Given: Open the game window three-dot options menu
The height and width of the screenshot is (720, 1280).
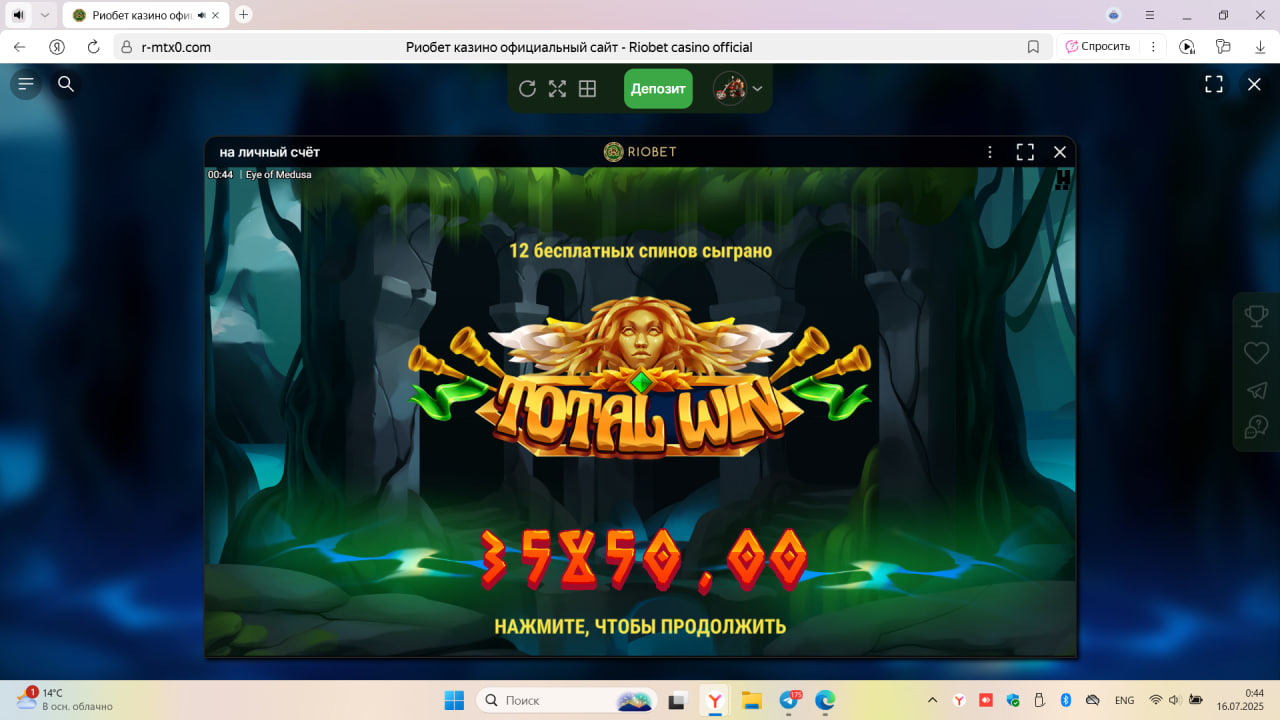Looking at the screenshot, I should point(990,152).
